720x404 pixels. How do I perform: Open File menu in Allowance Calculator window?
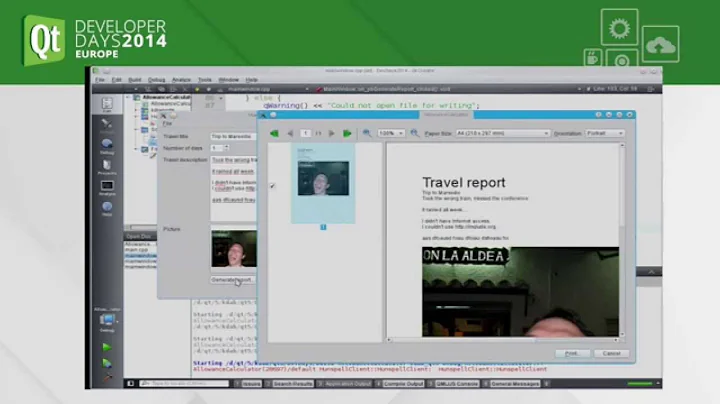[x=167, y=123]
